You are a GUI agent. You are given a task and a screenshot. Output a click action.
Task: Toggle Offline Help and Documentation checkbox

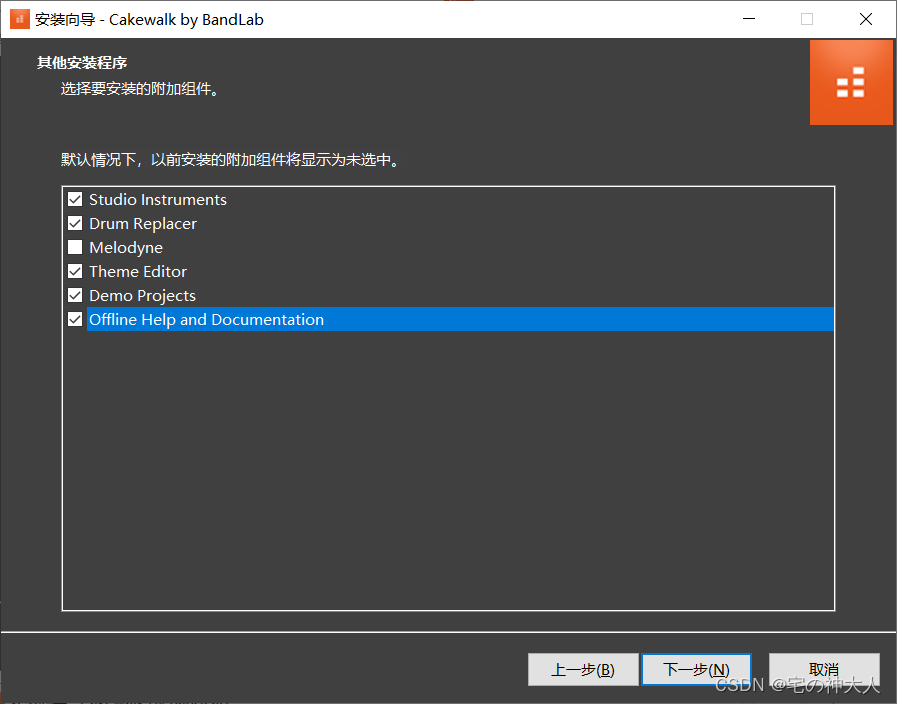coord(75,319)
